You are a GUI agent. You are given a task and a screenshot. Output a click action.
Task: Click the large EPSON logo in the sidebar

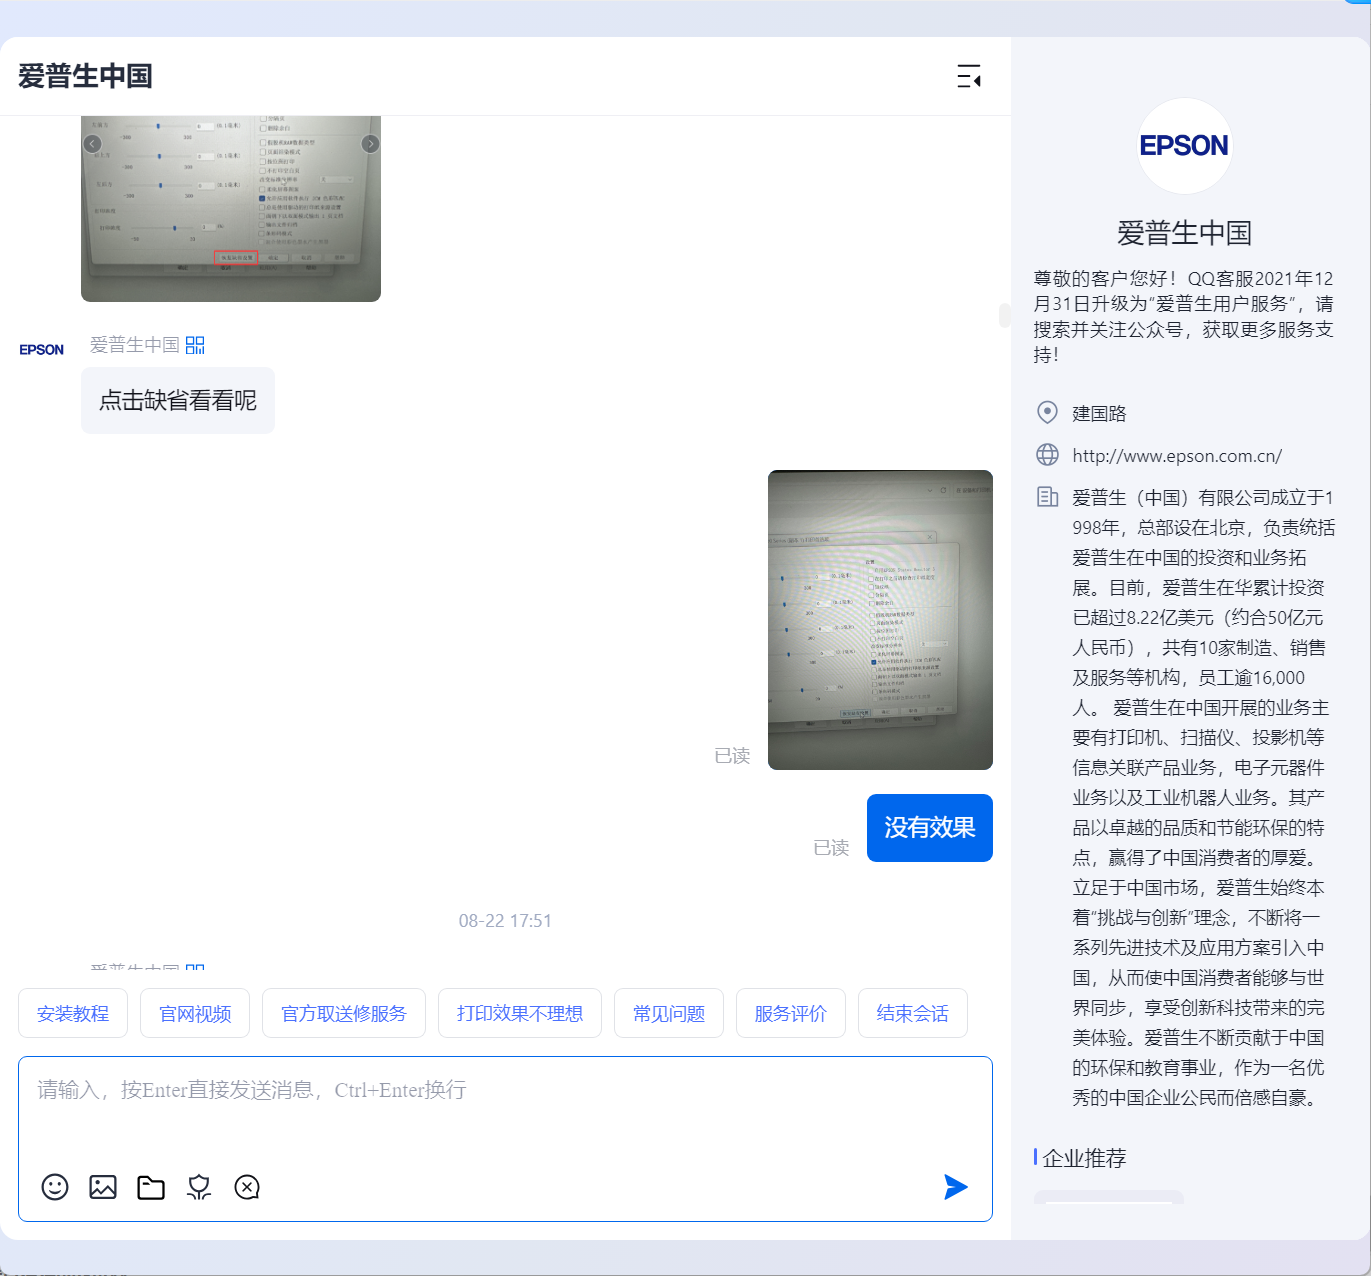point(1184,146)
